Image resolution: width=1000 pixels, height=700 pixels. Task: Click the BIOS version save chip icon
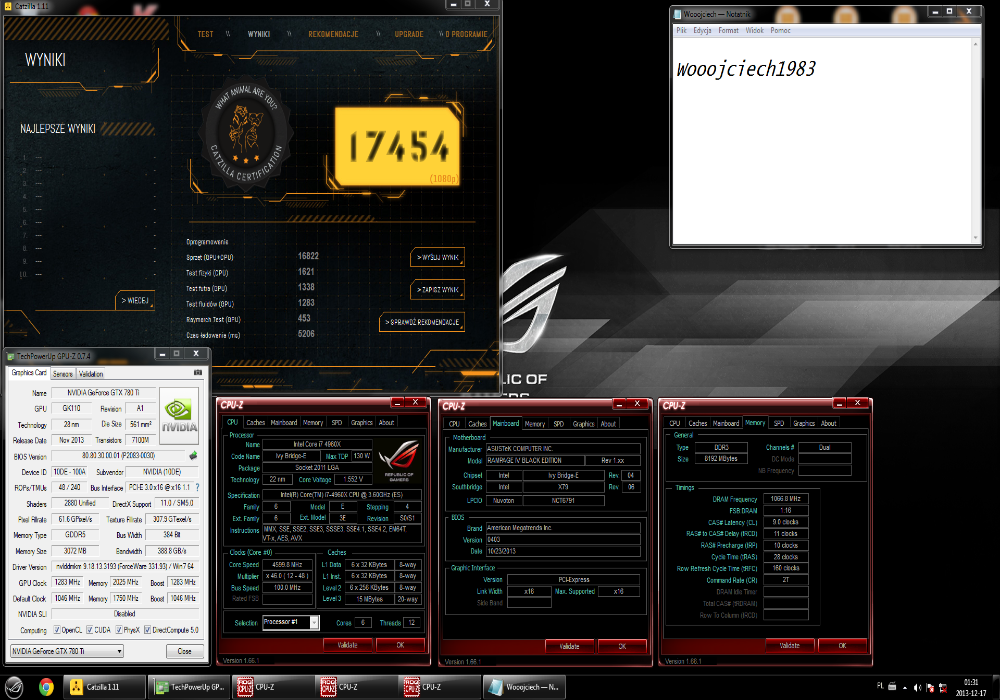[193, 455]
